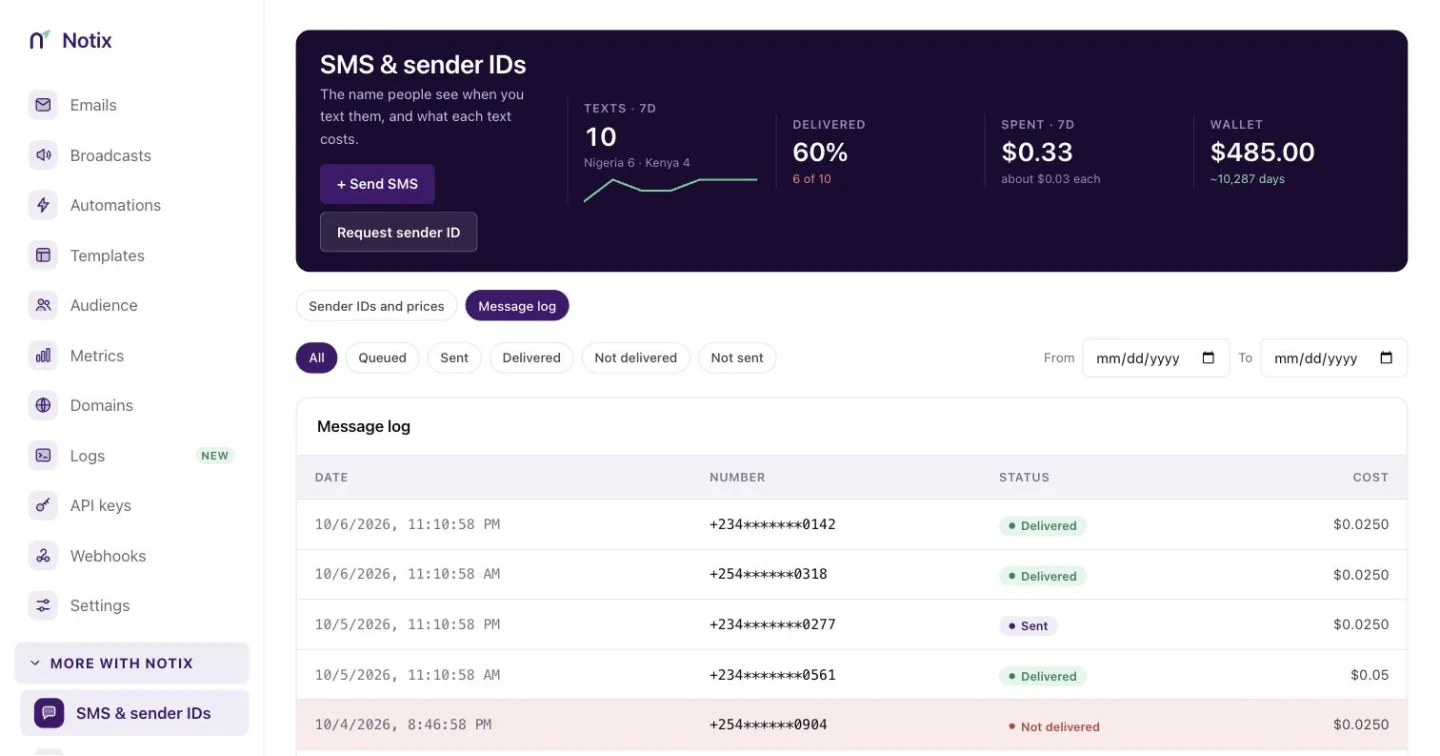Click the Templates layout icon
Screen dimensions: 1440x756
pos(43,255)
